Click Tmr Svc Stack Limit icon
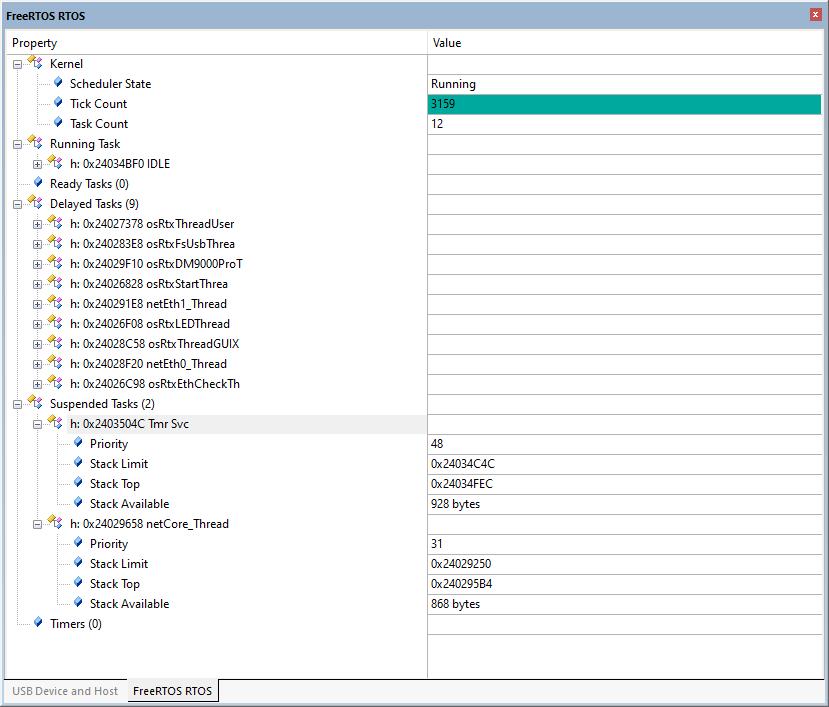 pyautogui.click(x=78, y=463)
